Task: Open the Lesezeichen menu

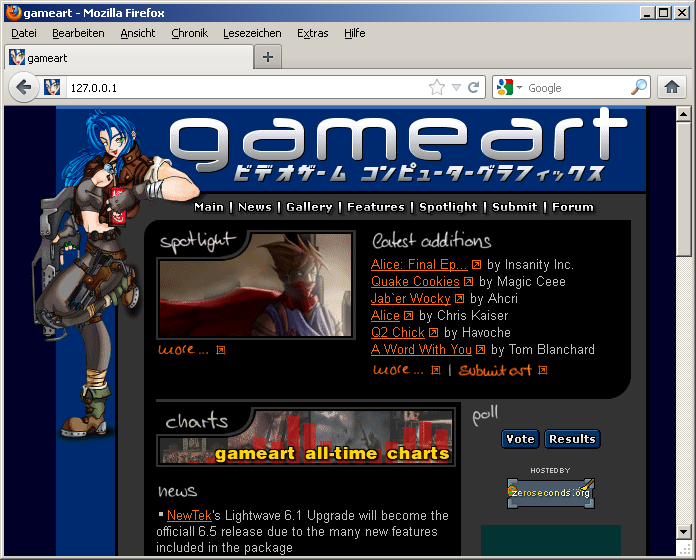Action: tap(252, 33)
